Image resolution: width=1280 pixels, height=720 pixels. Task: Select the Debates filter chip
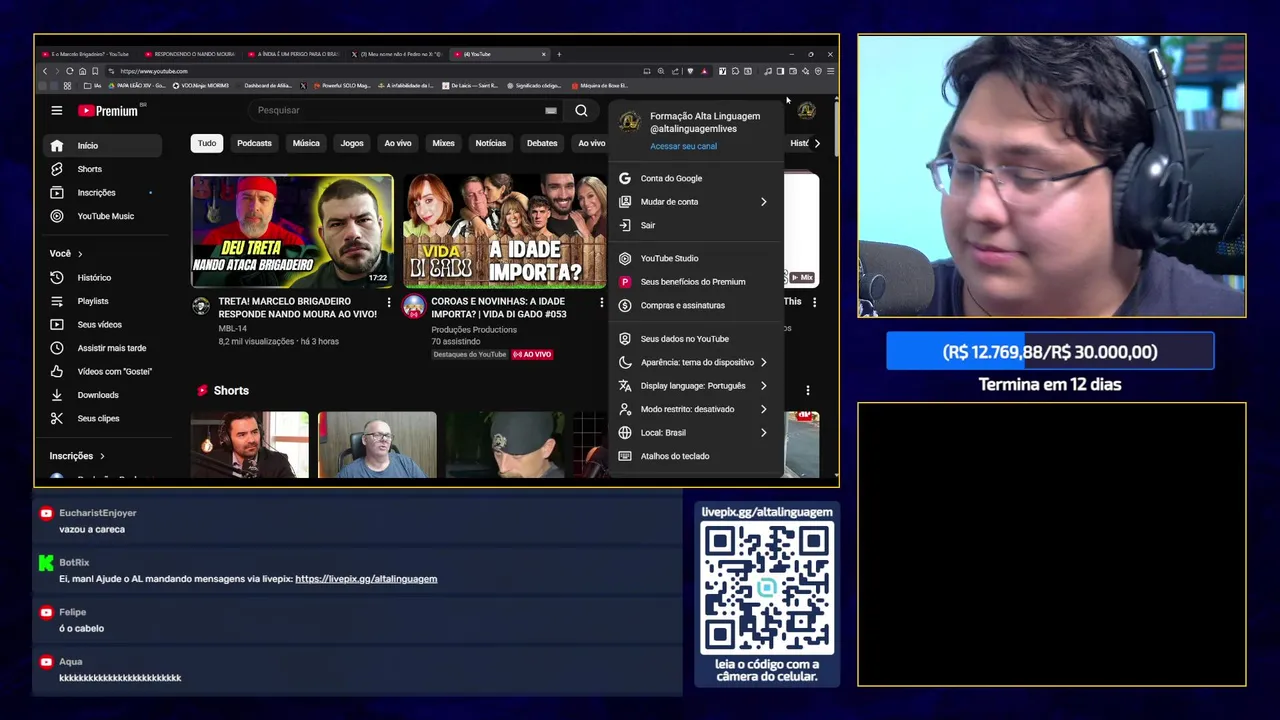542,143
